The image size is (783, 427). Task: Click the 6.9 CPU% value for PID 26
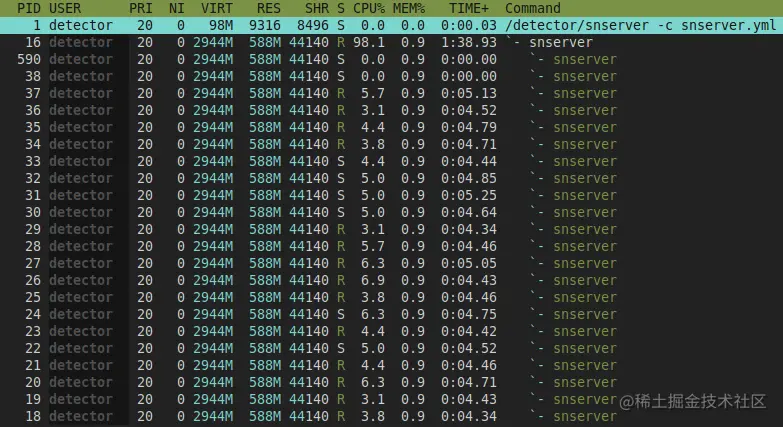tap(373, 280)
